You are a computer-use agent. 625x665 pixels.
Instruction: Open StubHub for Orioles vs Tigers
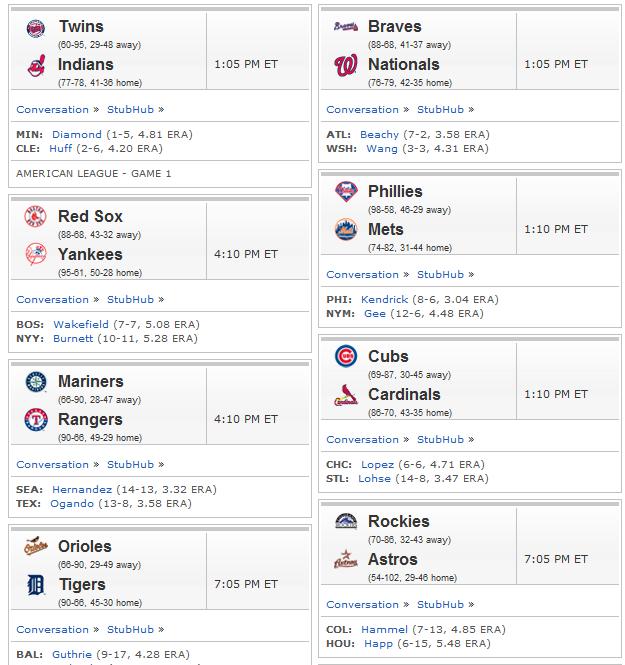(130, 629)
